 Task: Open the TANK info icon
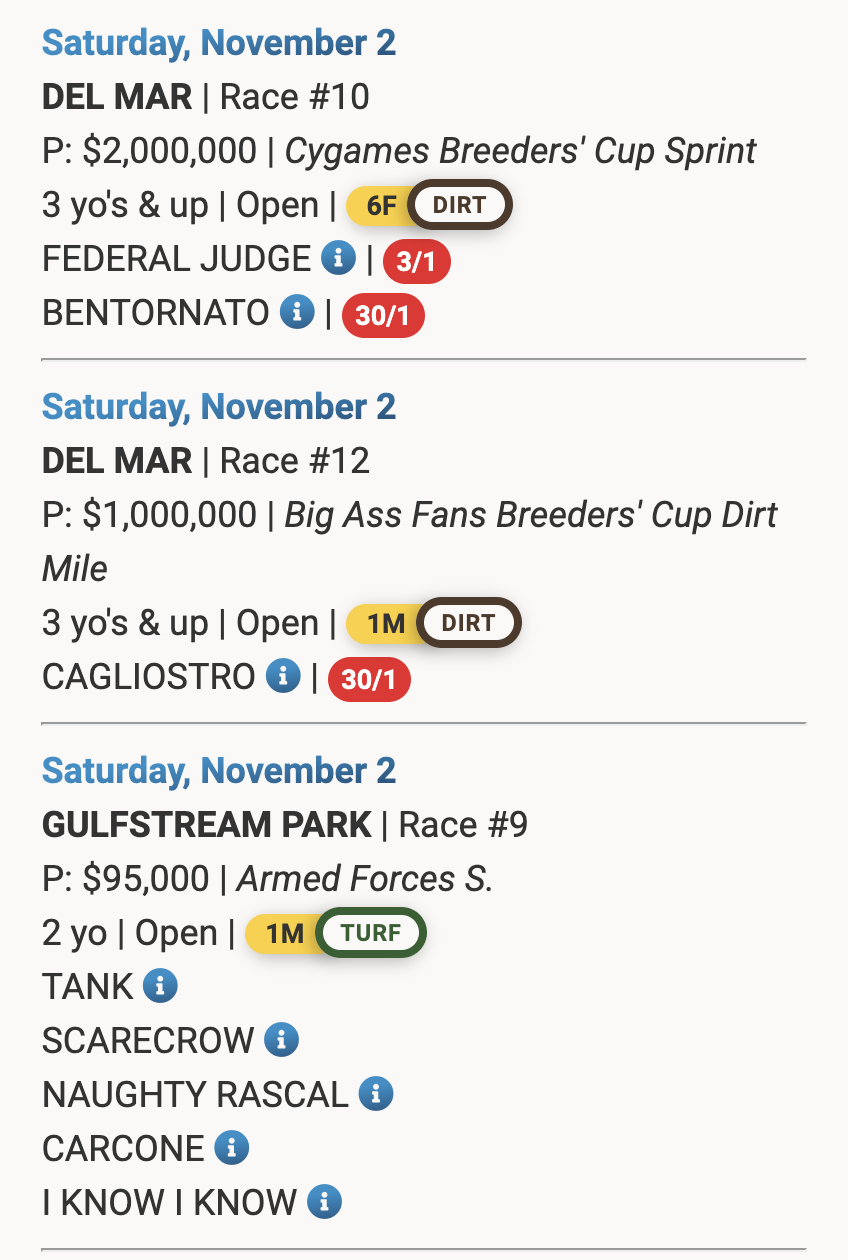[160, 987]
